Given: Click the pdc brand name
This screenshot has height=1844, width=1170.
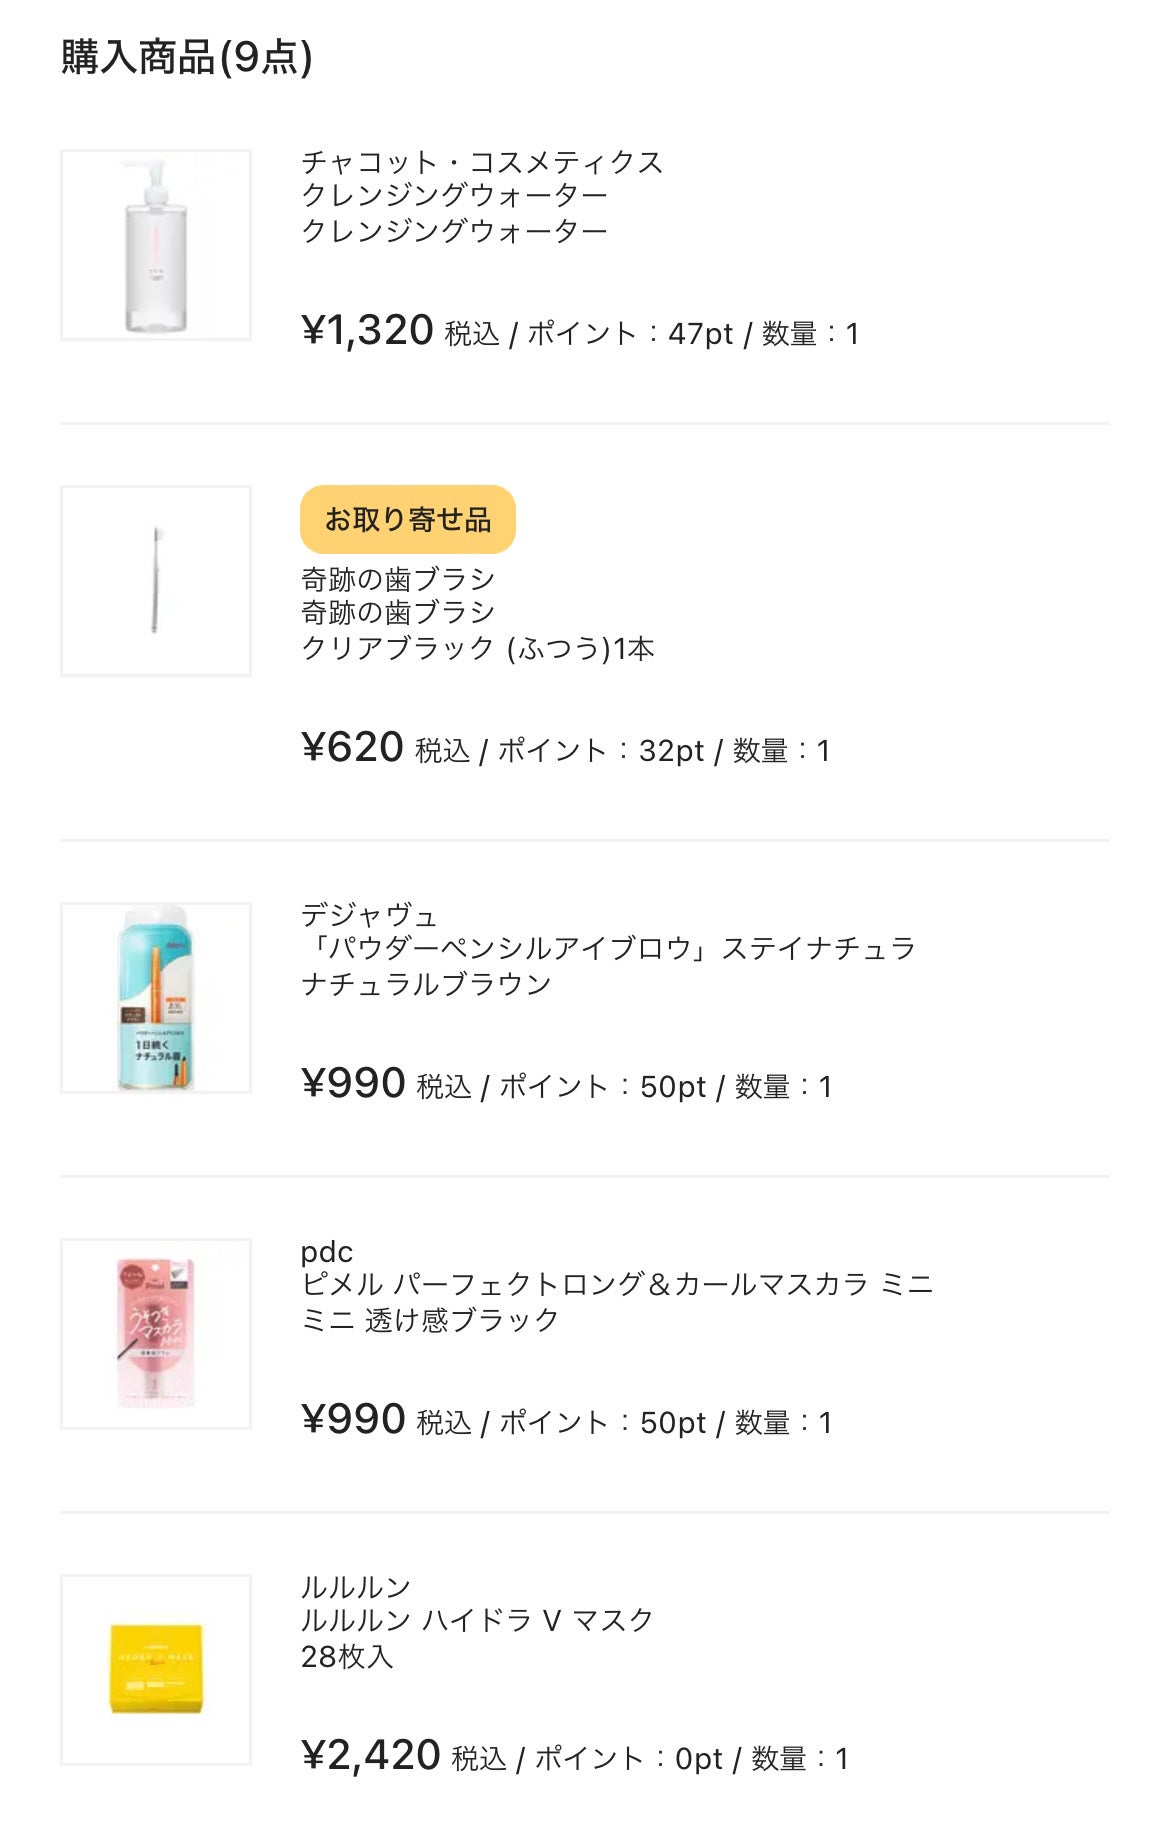Looking at the screenshot, I should (327, 1252).
